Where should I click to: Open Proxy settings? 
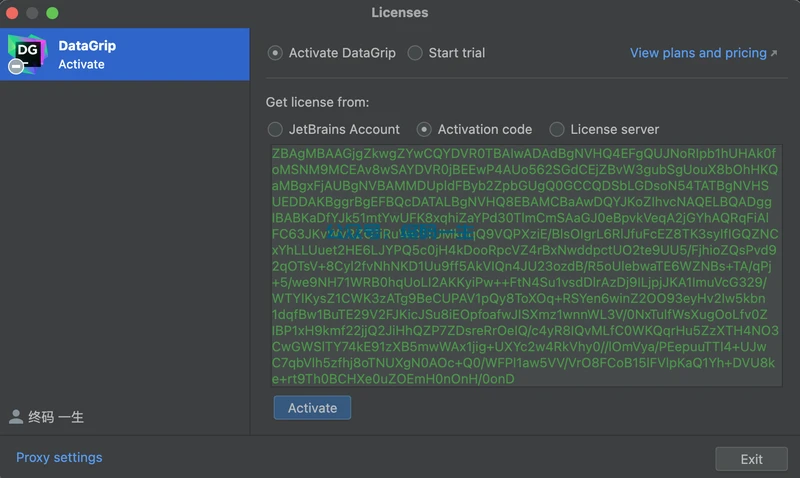tap(59, 458)
